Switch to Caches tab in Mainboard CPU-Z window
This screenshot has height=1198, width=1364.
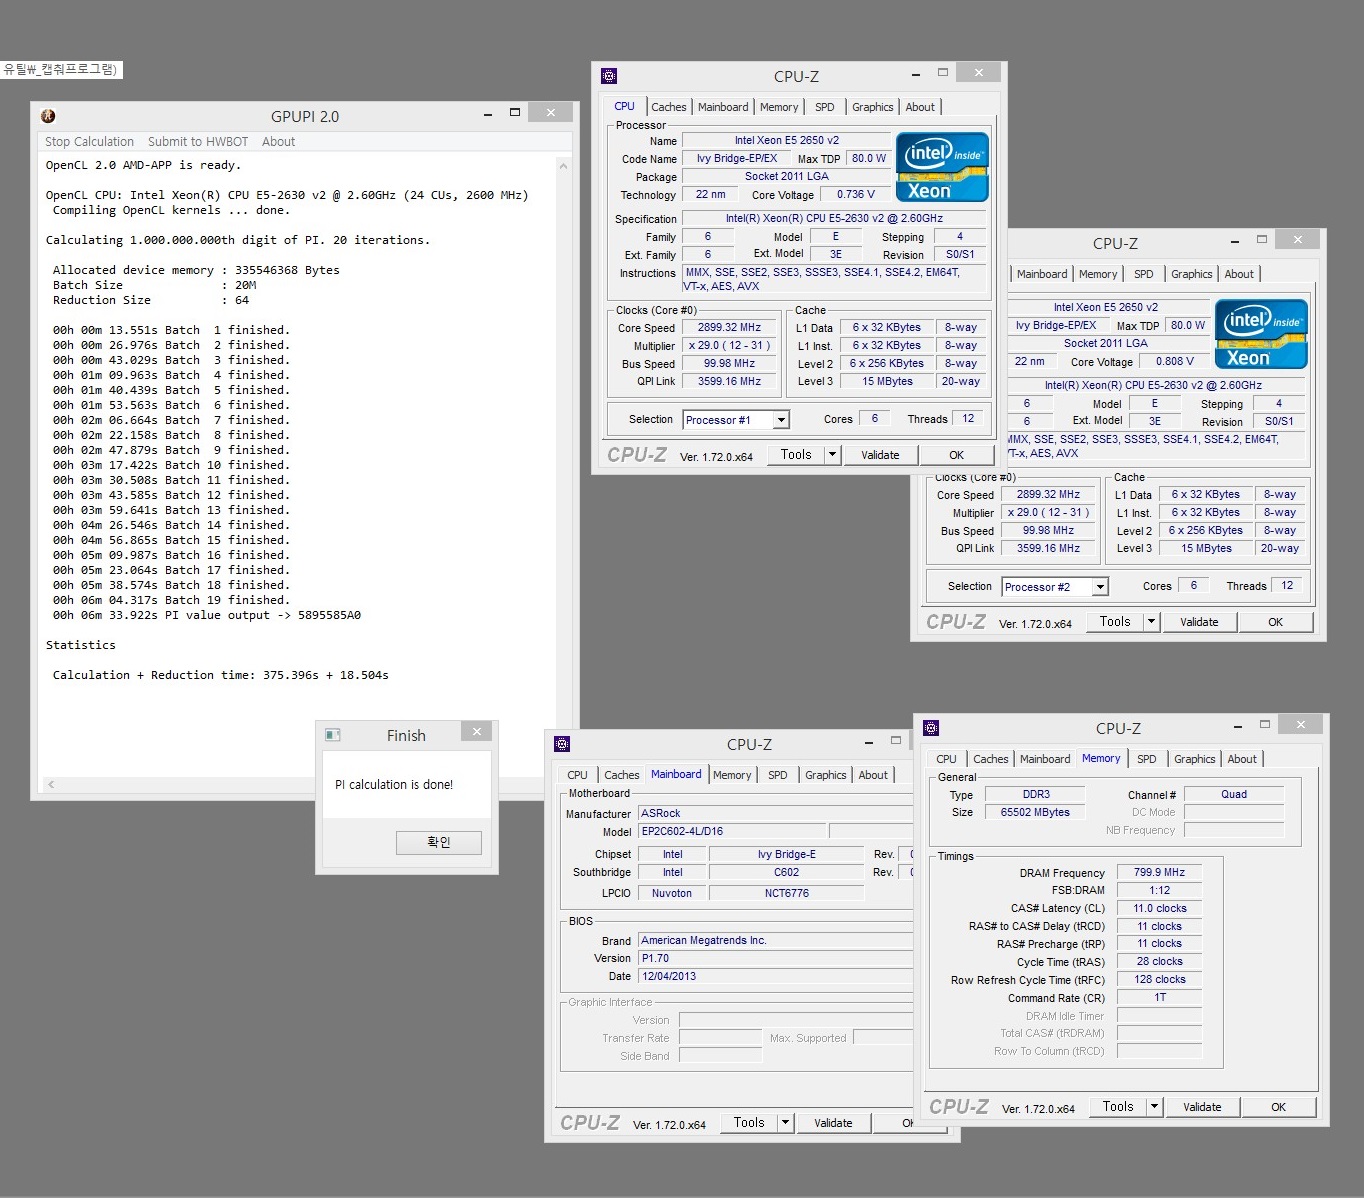pos(622,775)
